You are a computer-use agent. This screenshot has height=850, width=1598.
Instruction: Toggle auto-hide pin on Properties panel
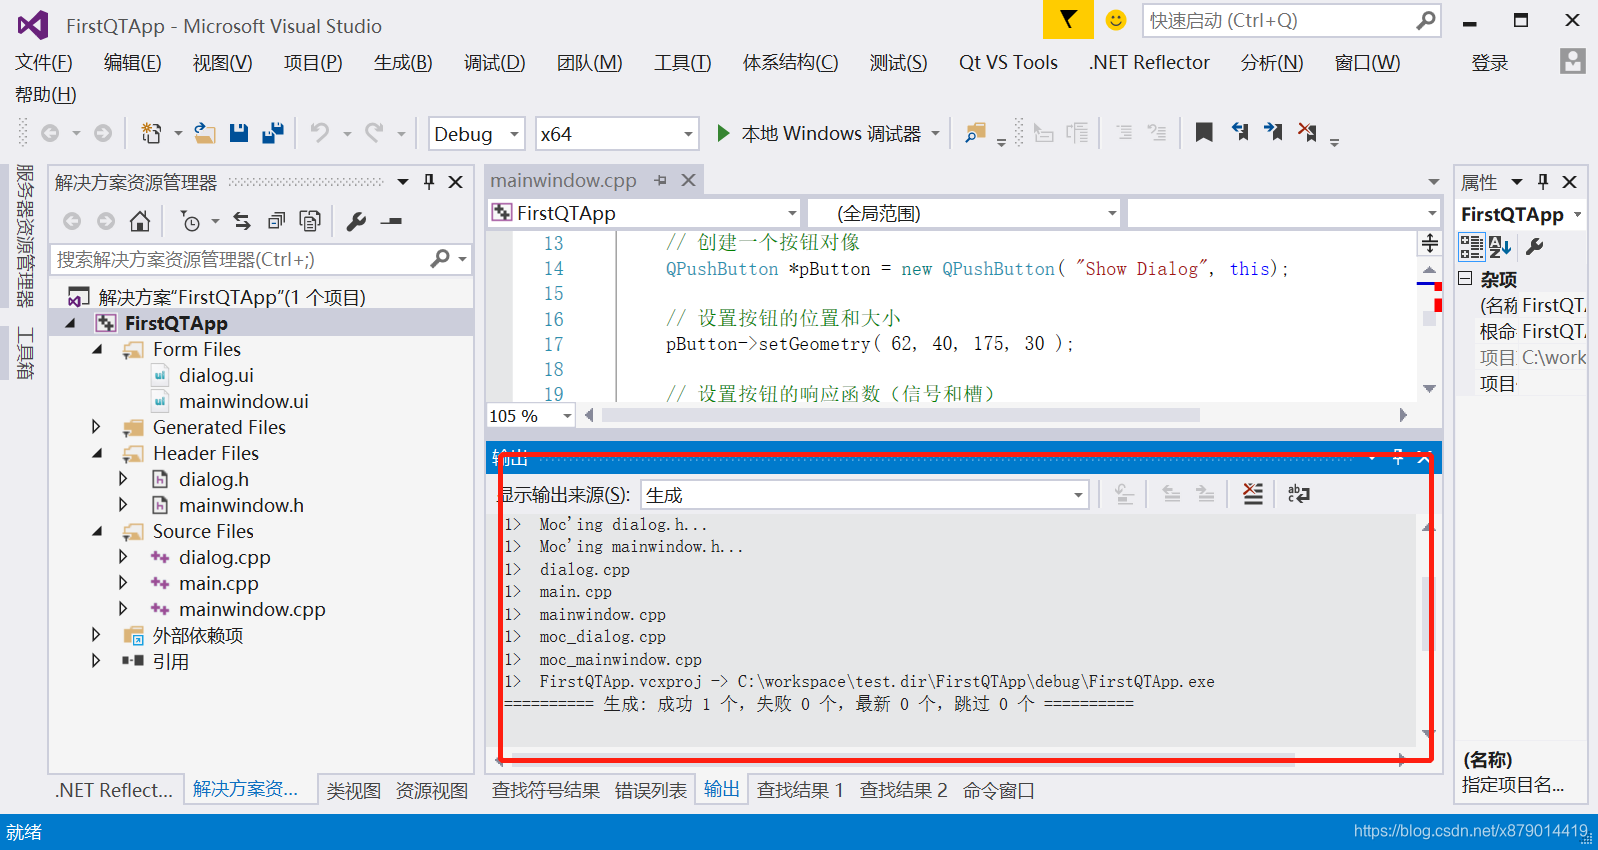[1543, 182]
